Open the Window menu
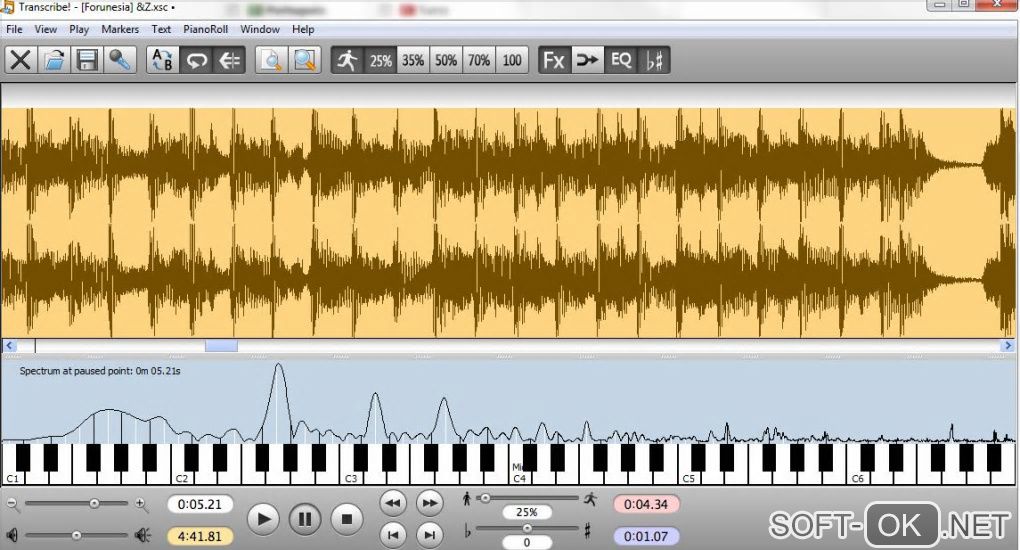 (260, 29)
